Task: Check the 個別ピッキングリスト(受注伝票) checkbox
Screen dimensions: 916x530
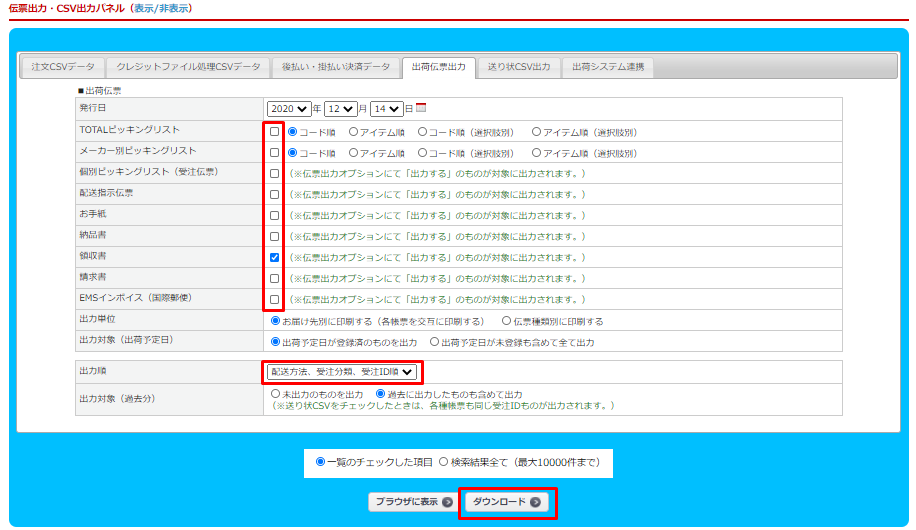Action: click(x=274, y=174)
